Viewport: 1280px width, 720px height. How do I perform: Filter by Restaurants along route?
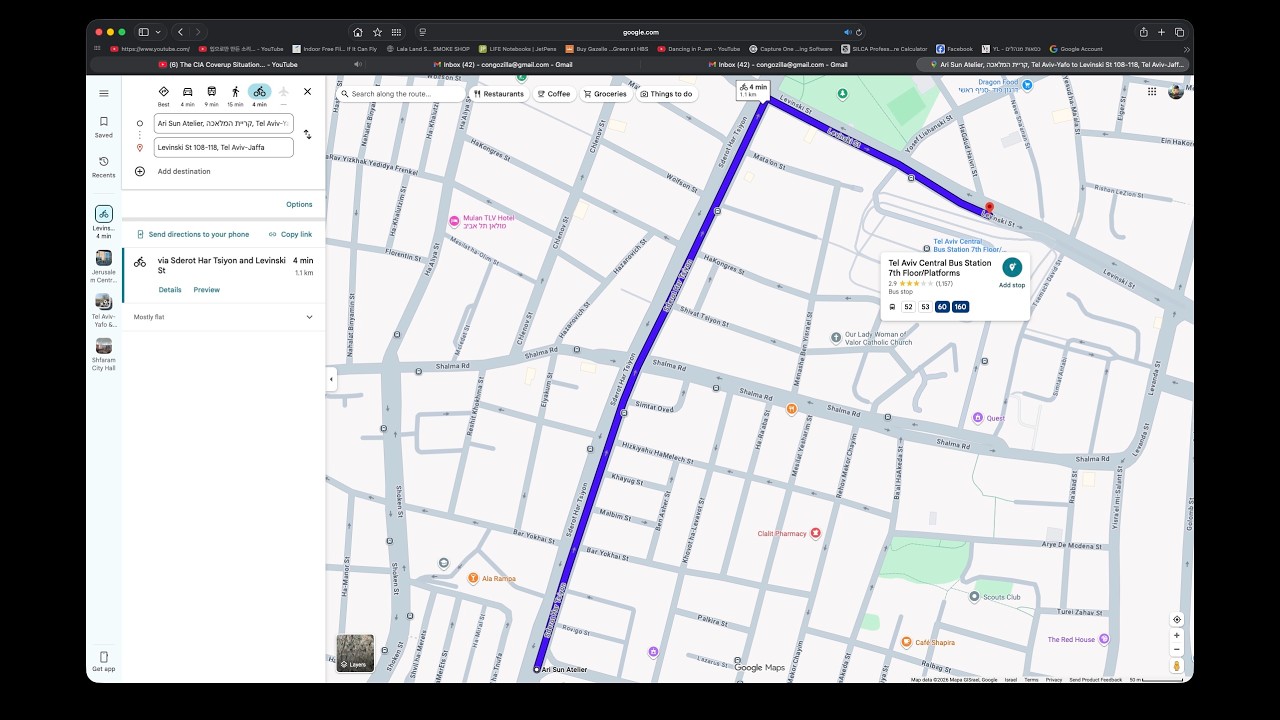coord(499,94)
